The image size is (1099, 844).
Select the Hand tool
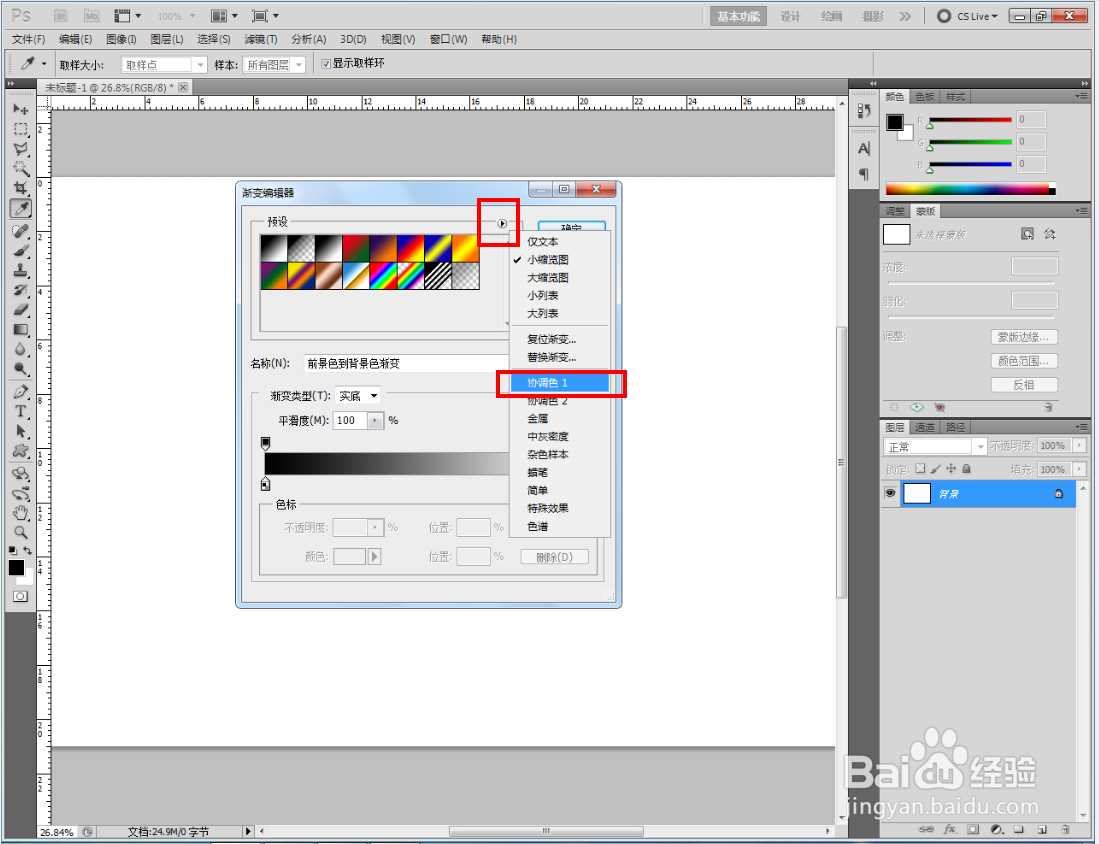click(x=20, y=513)
